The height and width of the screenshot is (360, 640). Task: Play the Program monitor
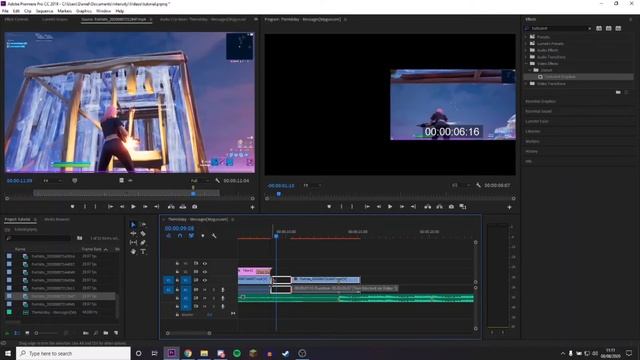[x=390, y=207]
